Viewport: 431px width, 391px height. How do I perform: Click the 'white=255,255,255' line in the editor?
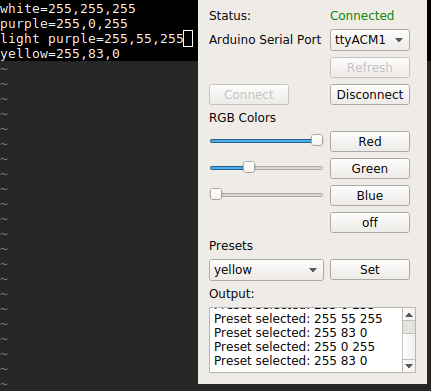coord(68,8)
